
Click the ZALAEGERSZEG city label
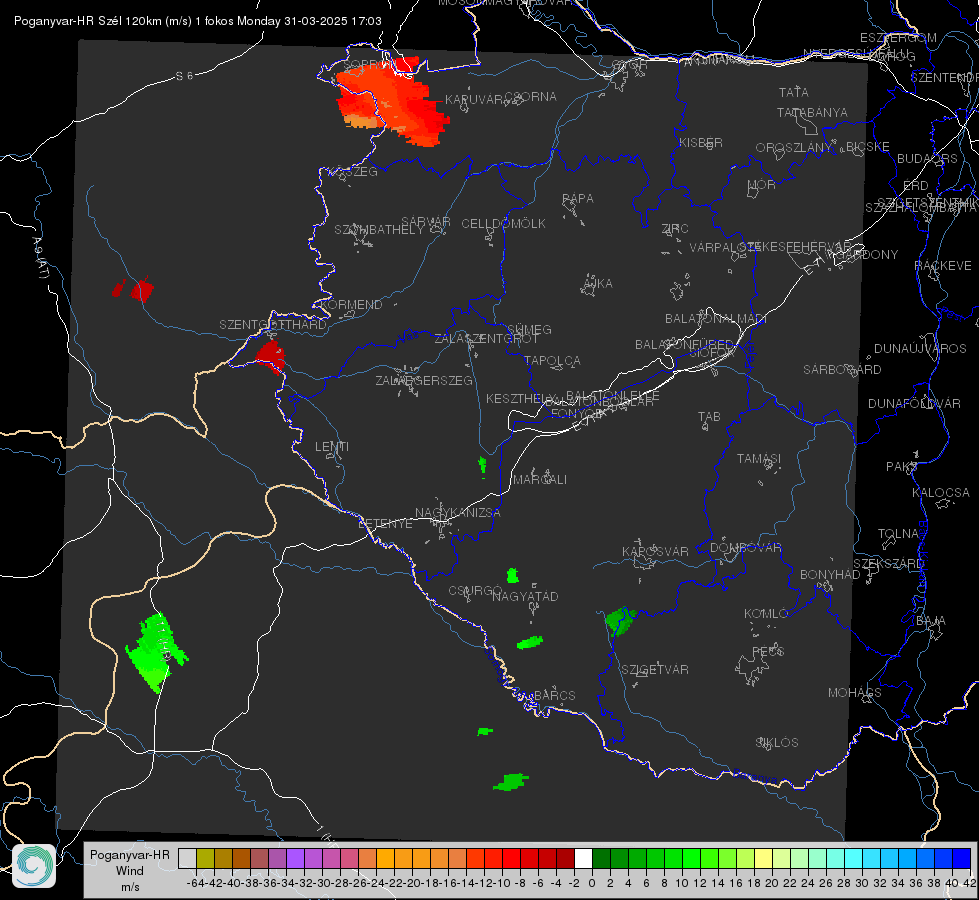coord(424,380)
